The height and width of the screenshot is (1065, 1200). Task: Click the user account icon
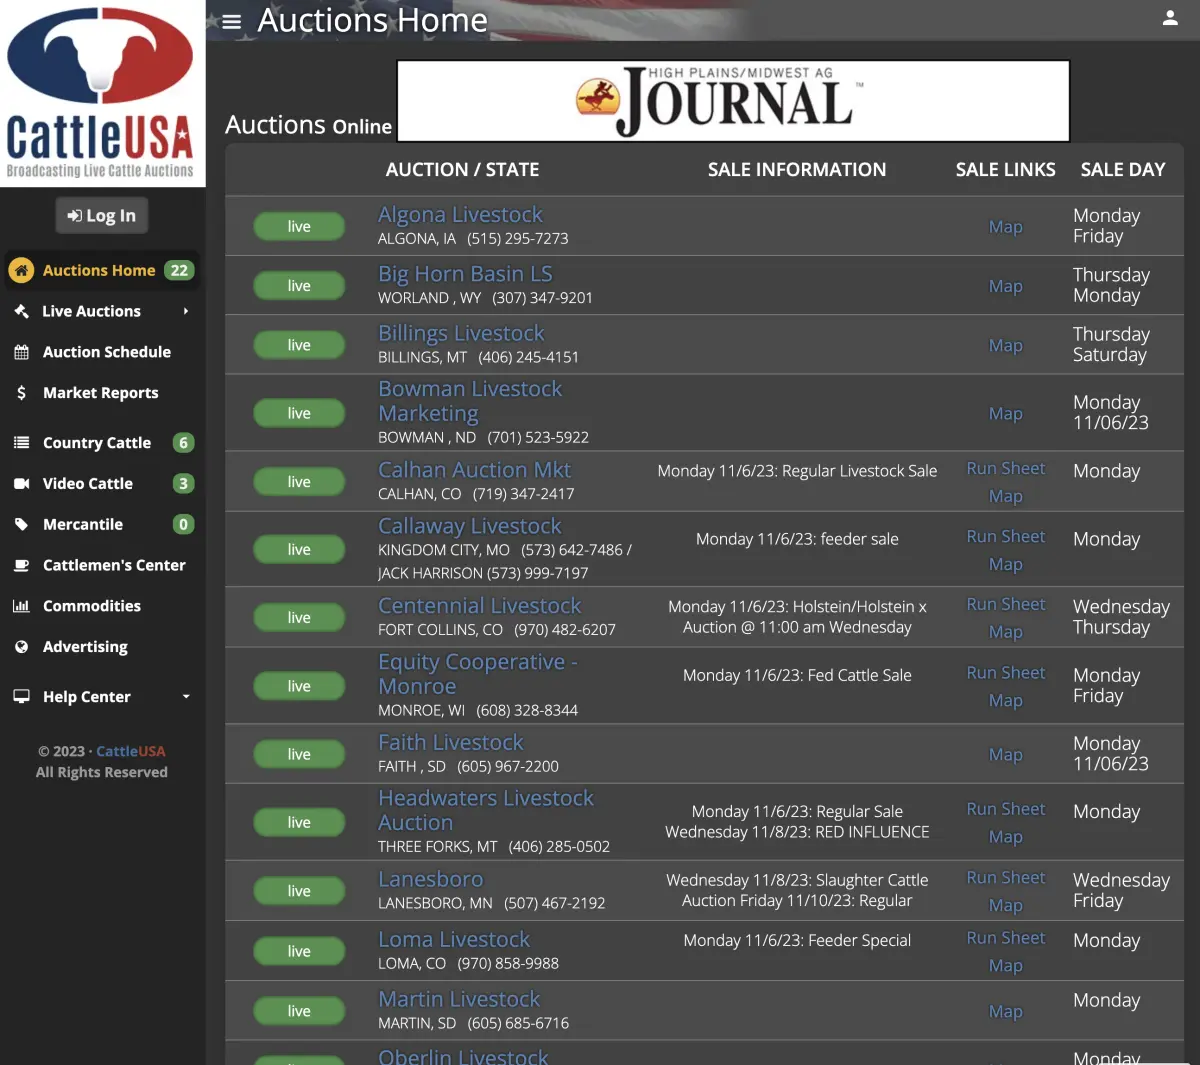tap(1170, 18)
